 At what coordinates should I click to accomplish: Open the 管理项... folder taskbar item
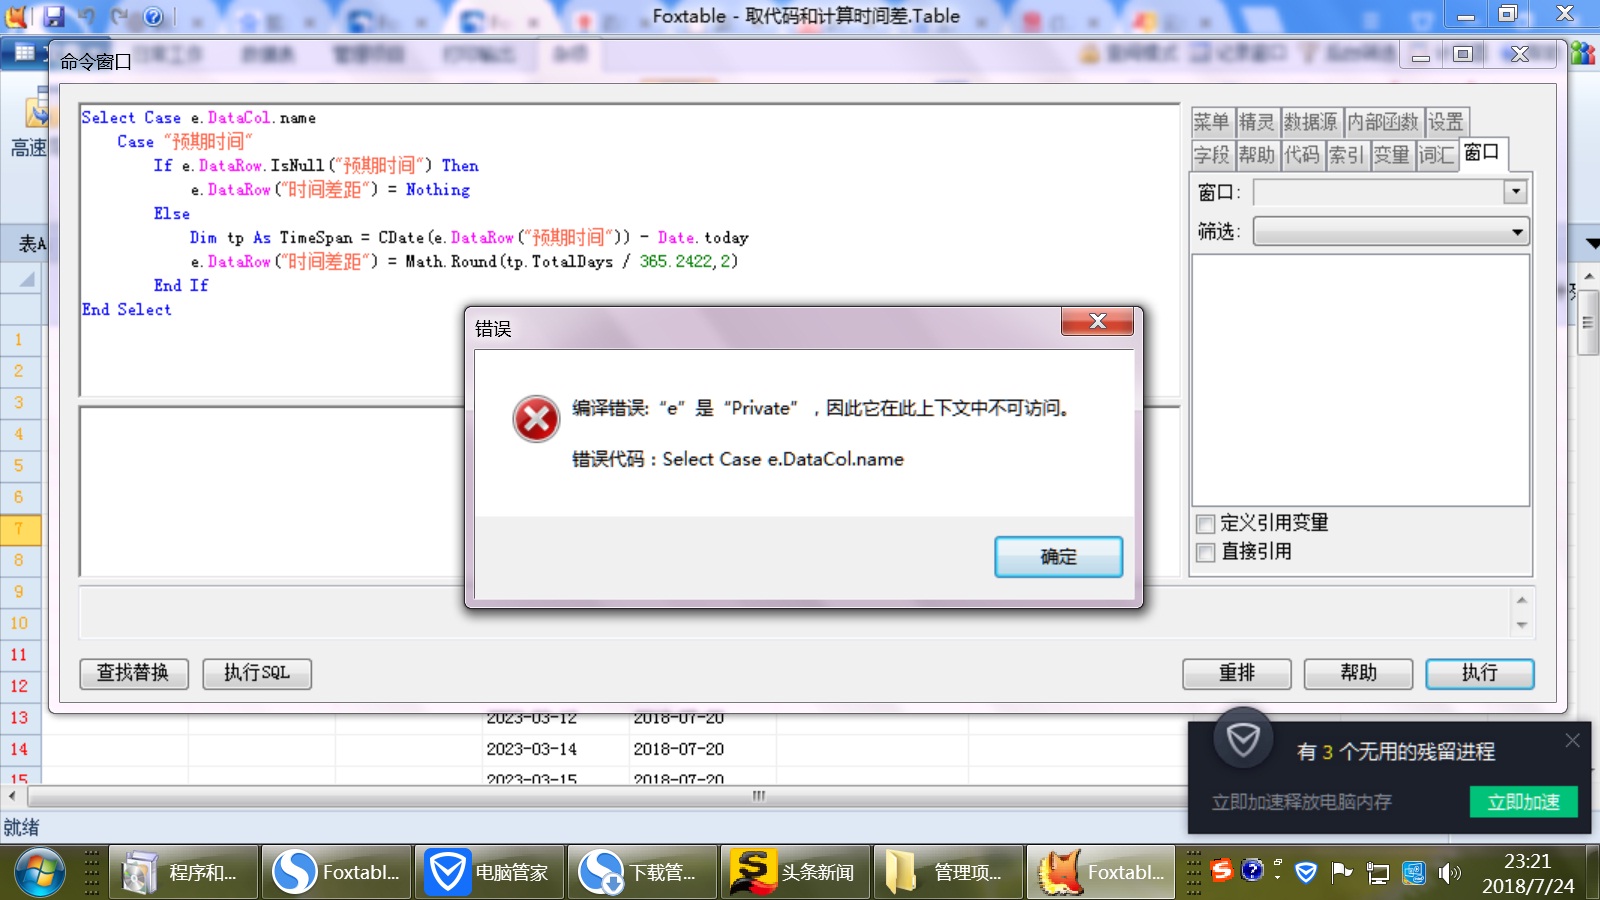tap(948, 872)
